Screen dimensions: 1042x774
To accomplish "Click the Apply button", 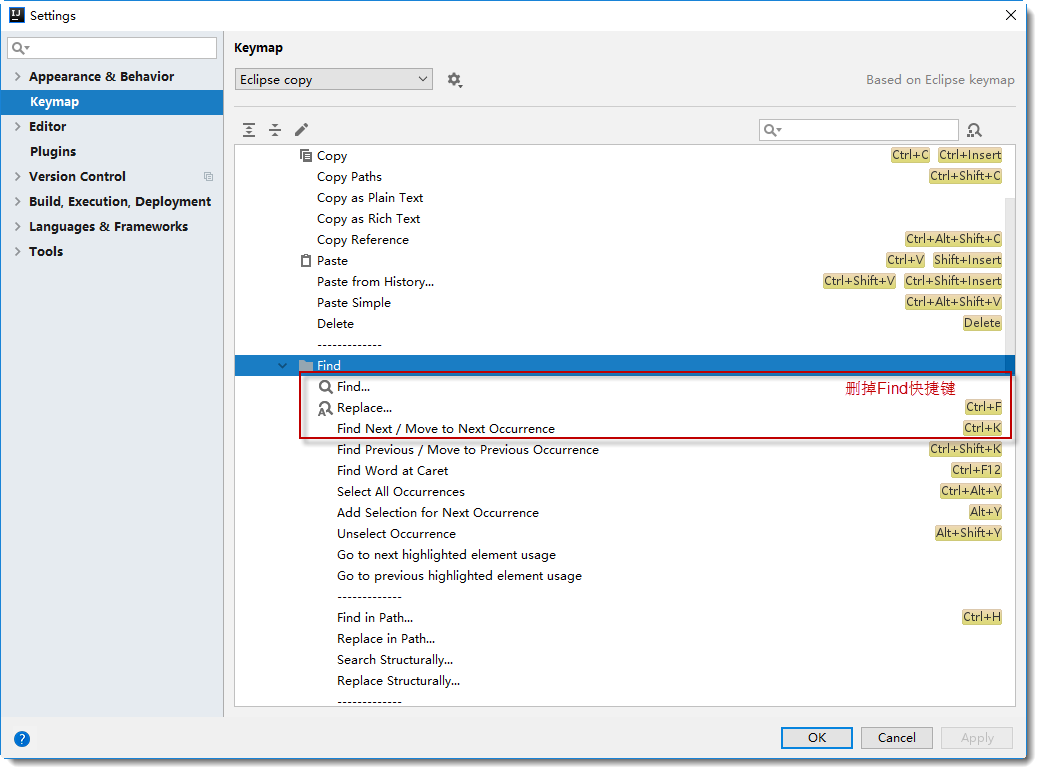I will tap(977, 737).
